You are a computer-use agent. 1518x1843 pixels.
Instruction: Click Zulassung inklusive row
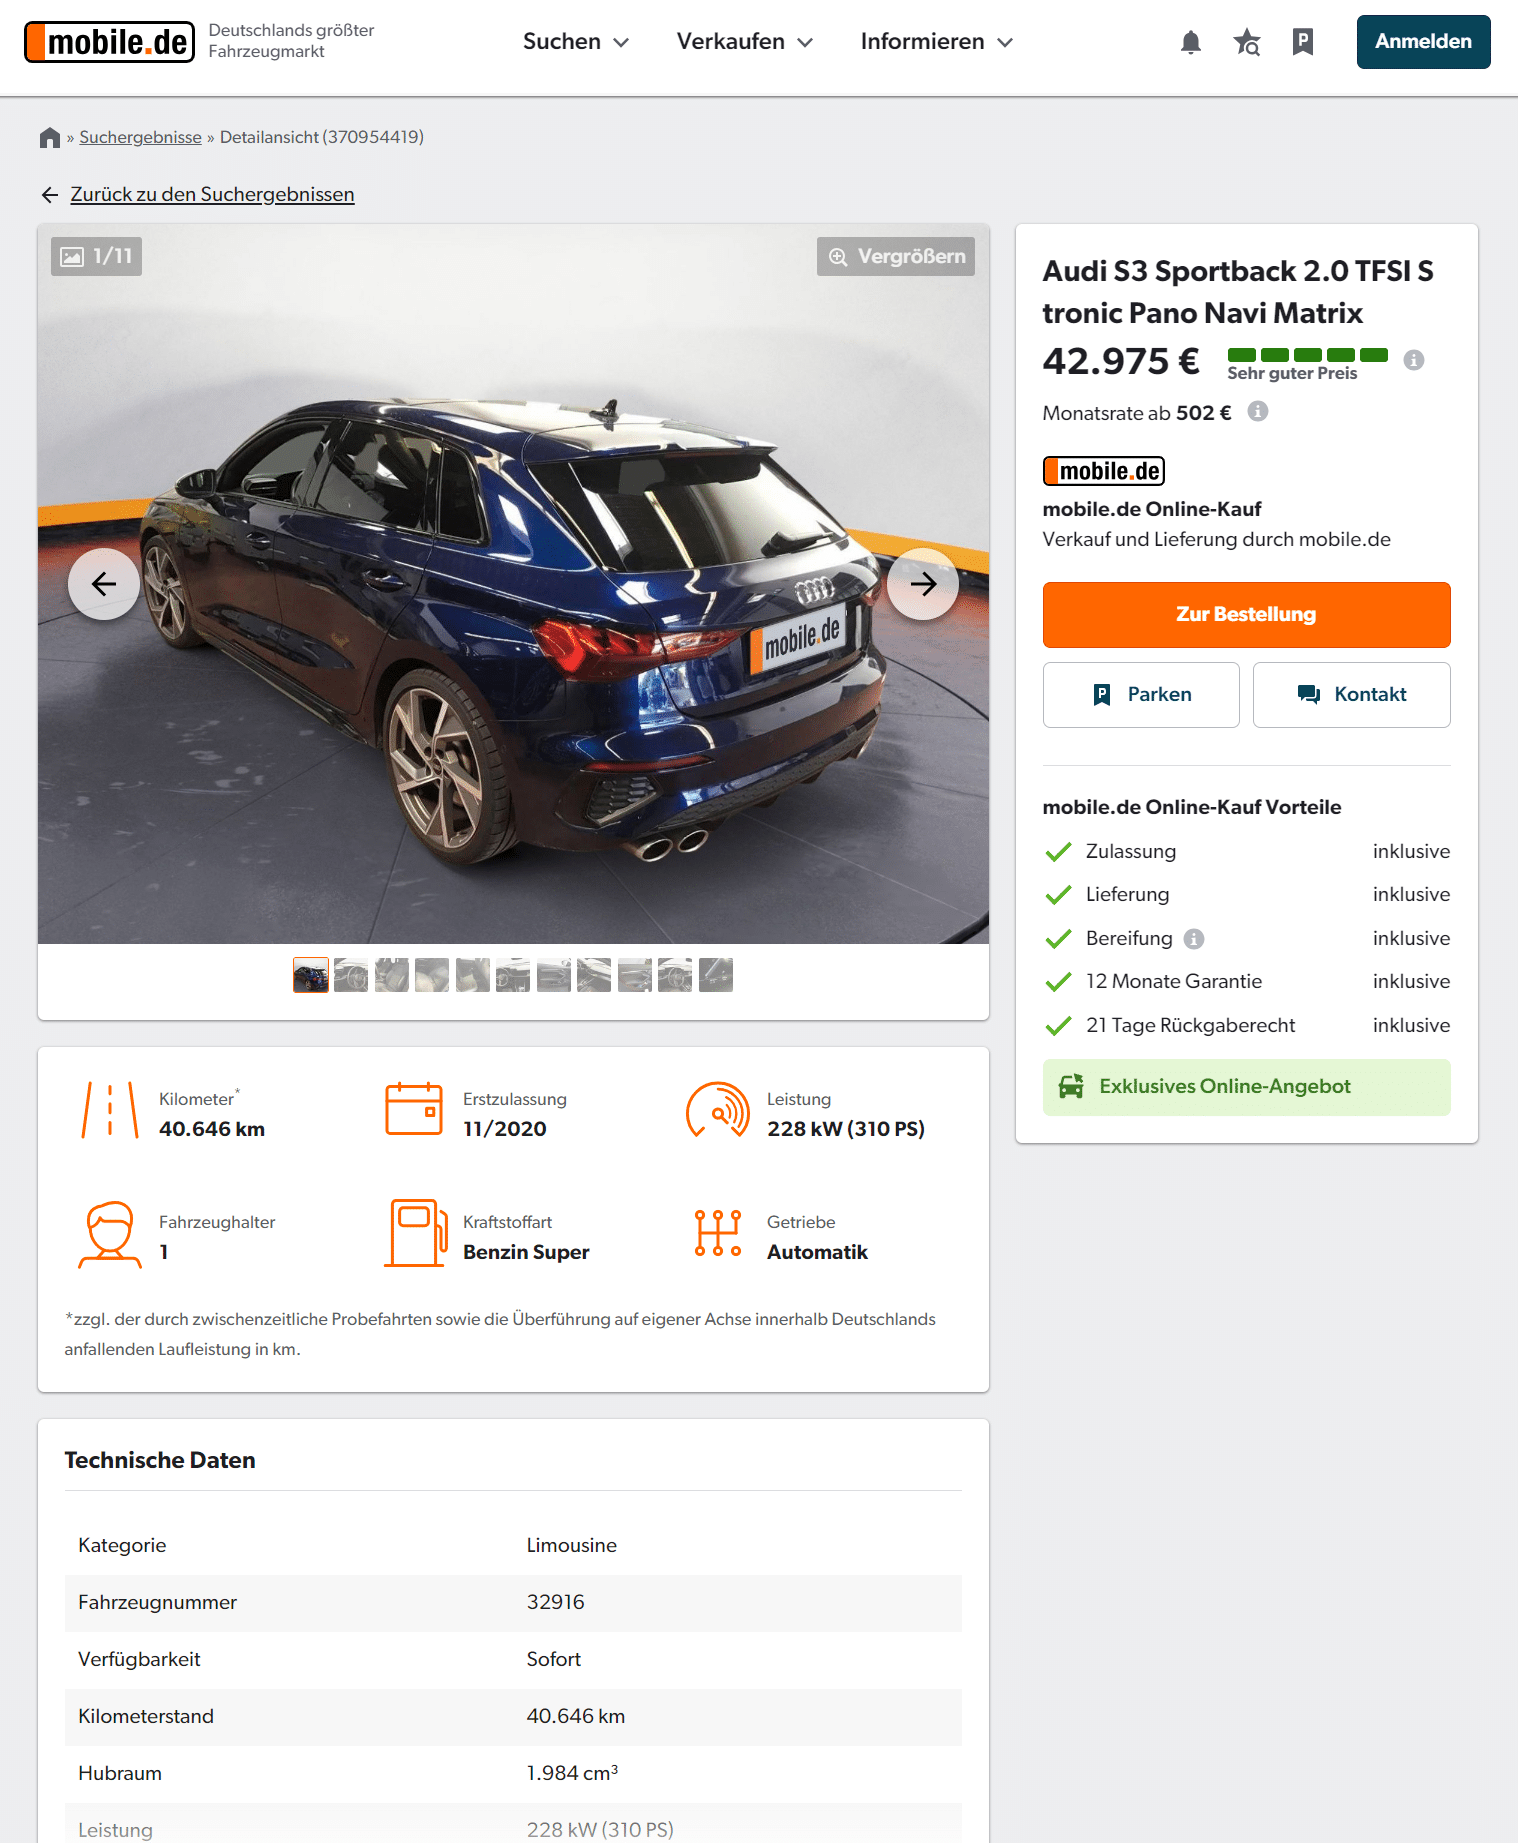coord(1247,852)
